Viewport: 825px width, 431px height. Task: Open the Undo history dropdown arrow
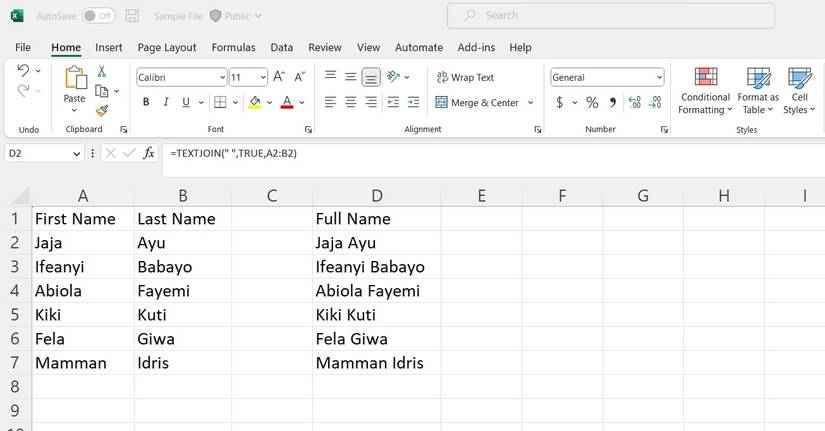[38, 71]
